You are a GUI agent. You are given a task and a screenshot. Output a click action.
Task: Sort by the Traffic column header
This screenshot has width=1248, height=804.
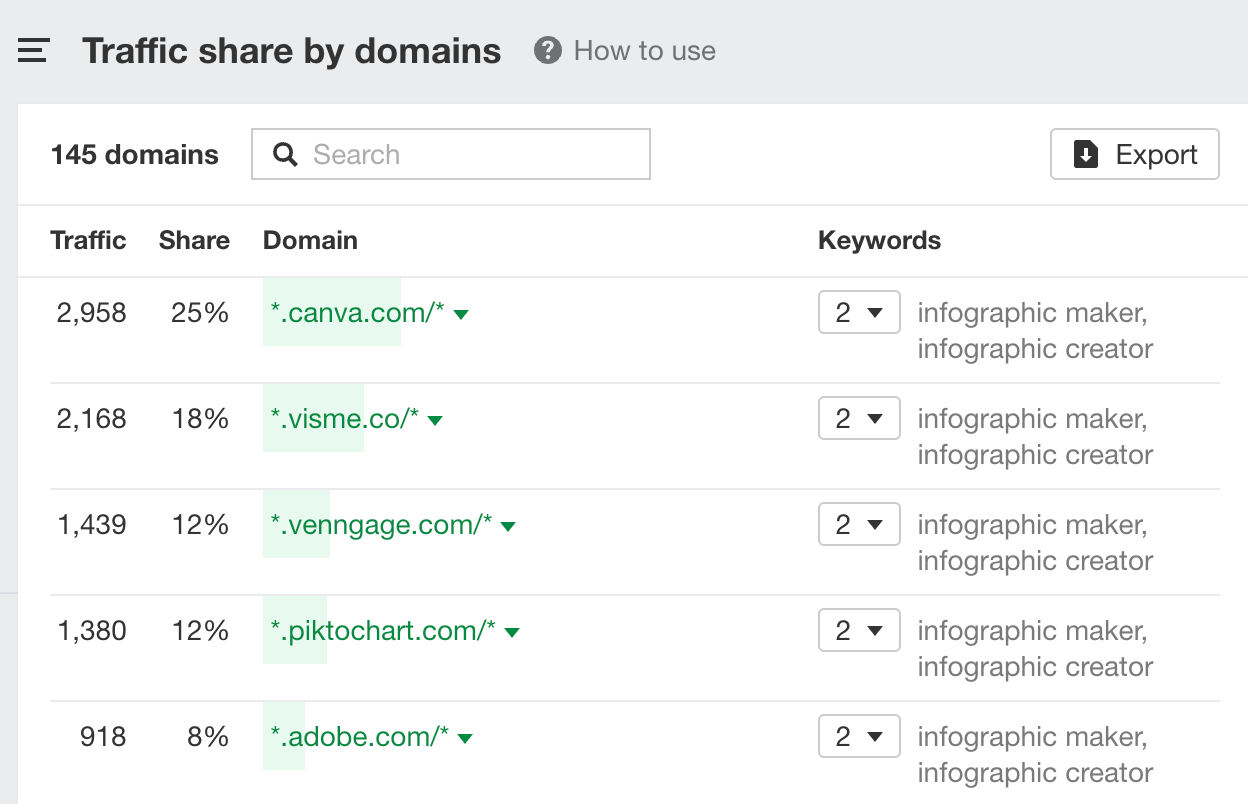87,240
